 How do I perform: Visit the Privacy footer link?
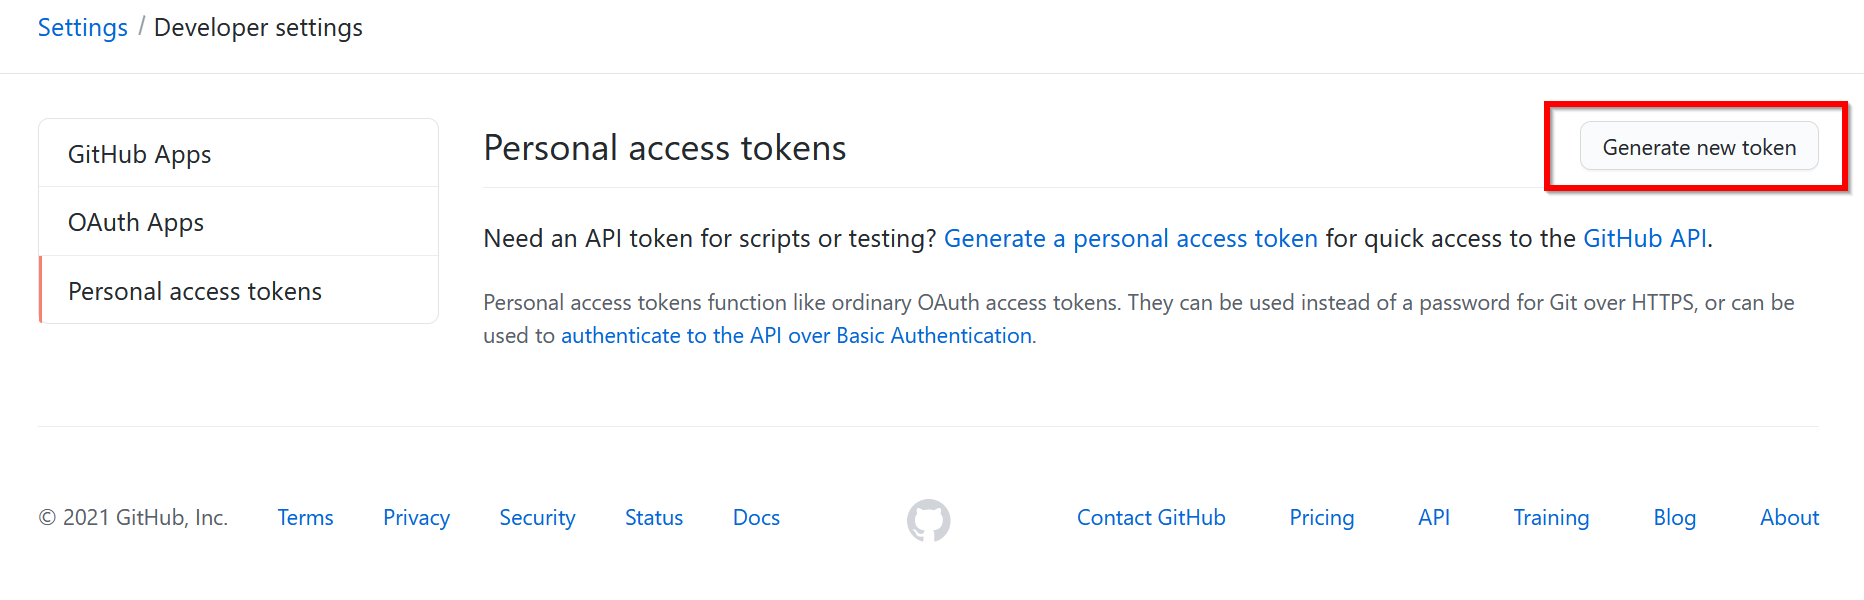click(416, 518)
